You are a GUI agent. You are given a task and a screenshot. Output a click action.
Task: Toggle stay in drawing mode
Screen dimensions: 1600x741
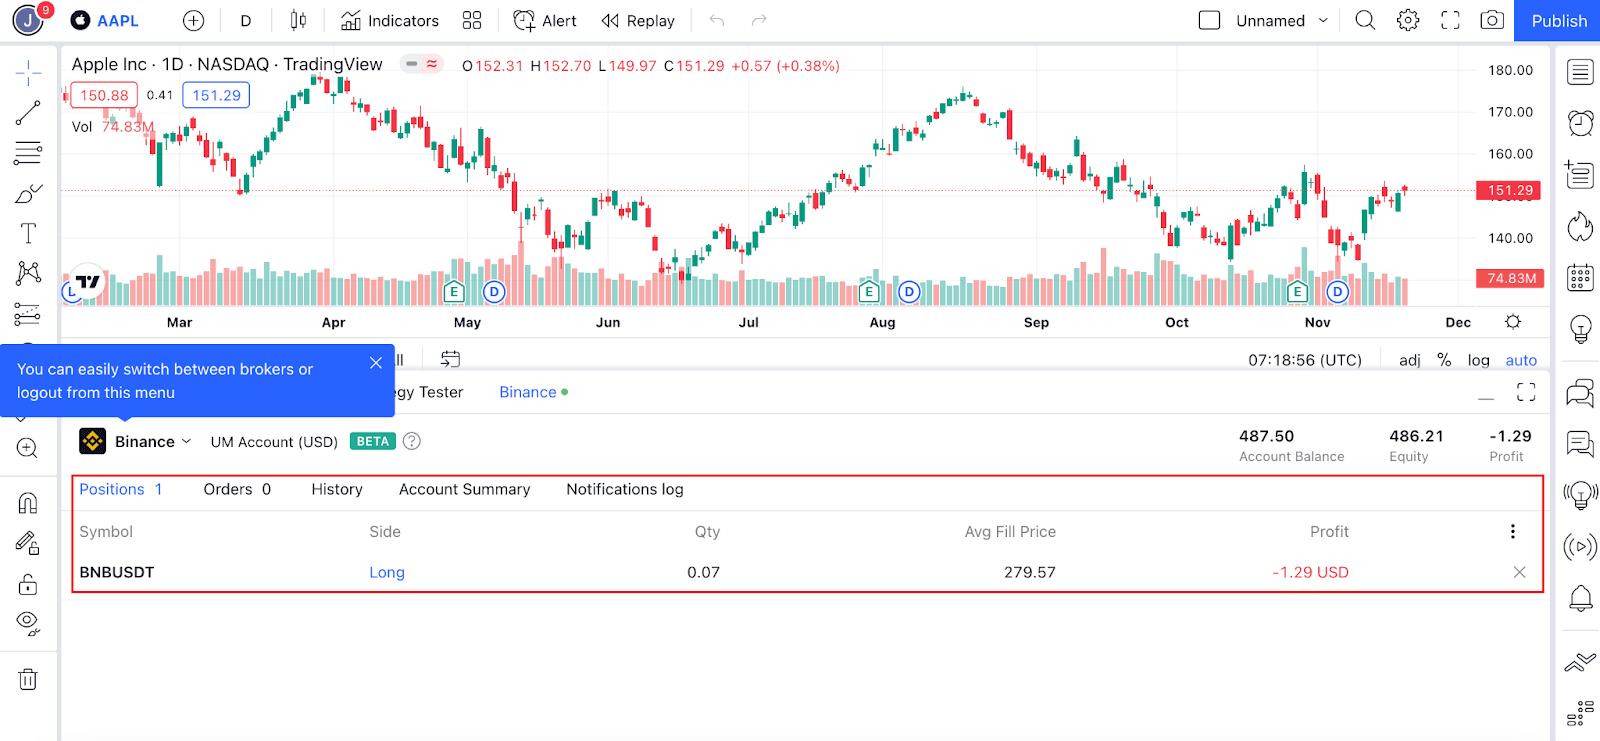pyautogui.click(x=28, y=543)
